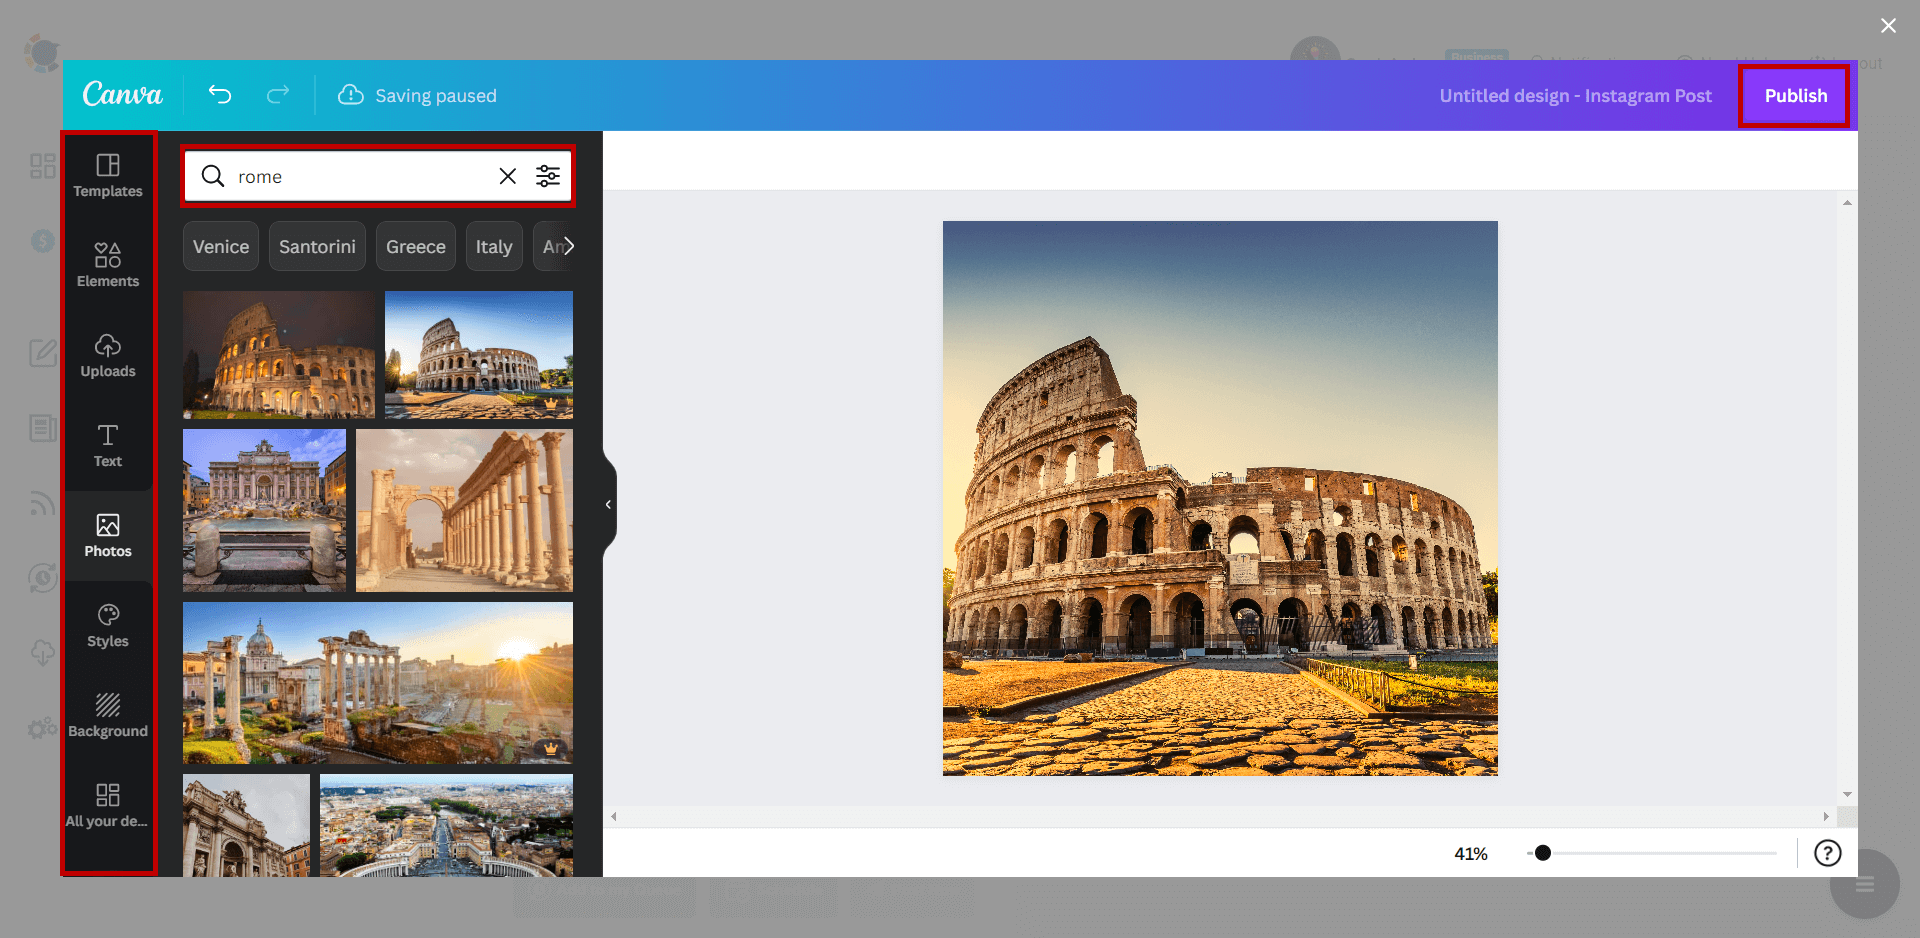
Task: Rename the Untitled design title
Action: [1576, 95]
